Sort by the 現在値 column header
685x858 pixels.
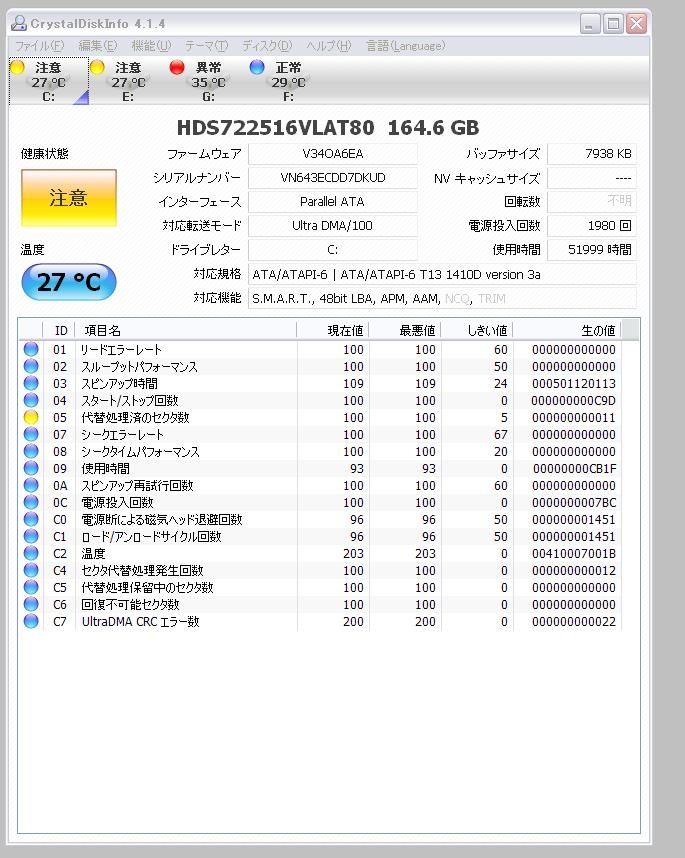(333, 331)
